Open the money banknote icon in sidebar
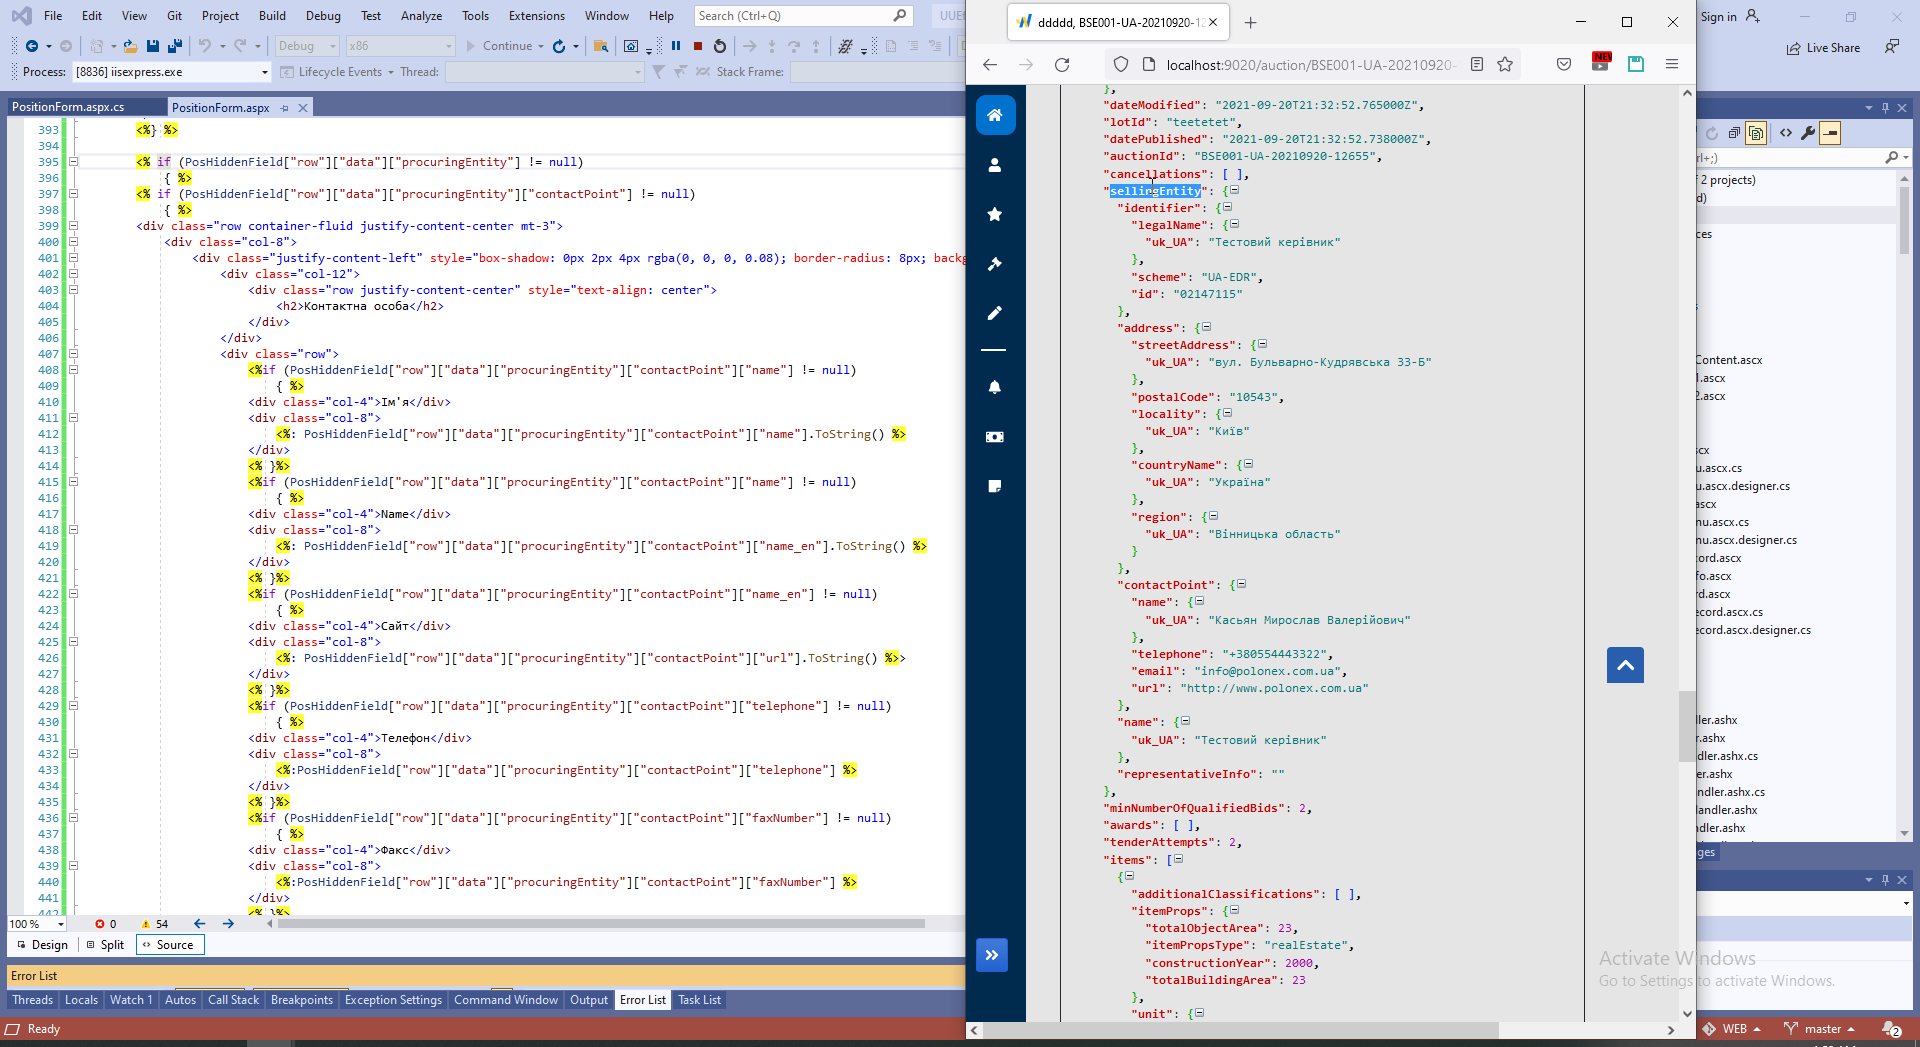 (x=995, y=437)
